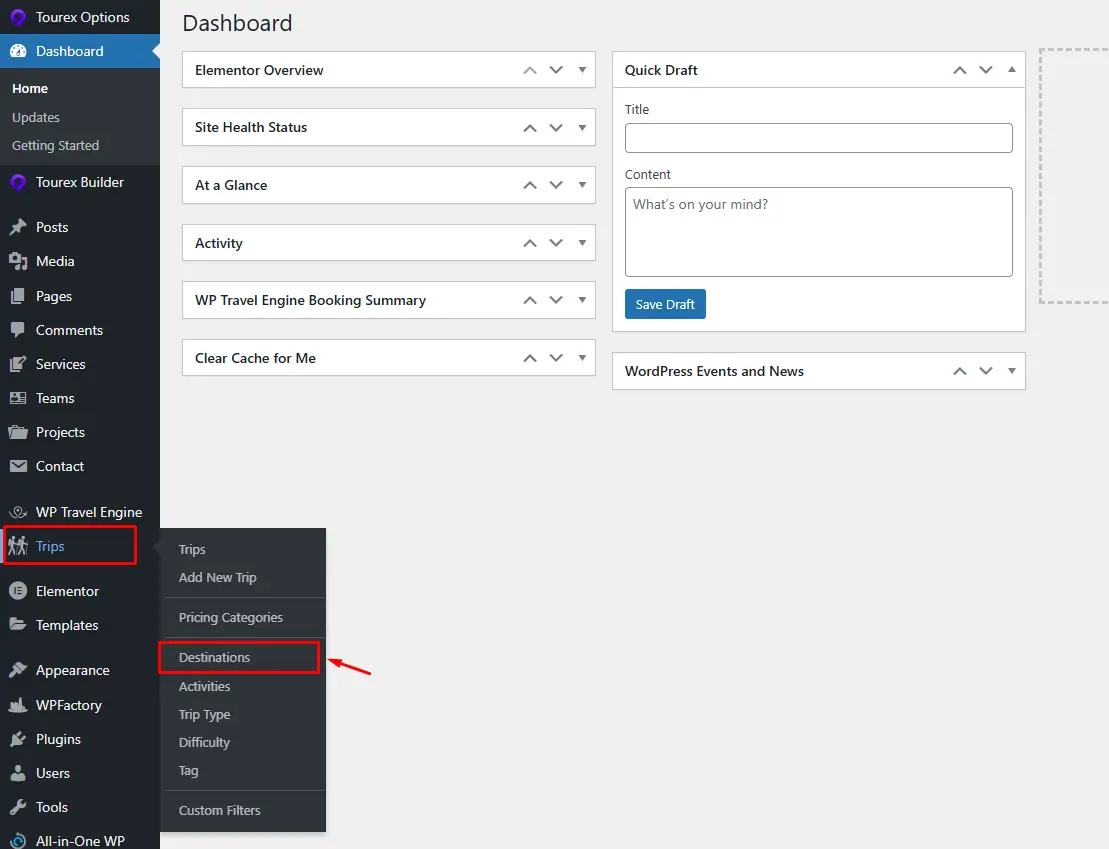Image resolution: width=1109 pixels, height=849 pixels.
Task: Move the Quick Draft panel down
Action: pos(986,70)
